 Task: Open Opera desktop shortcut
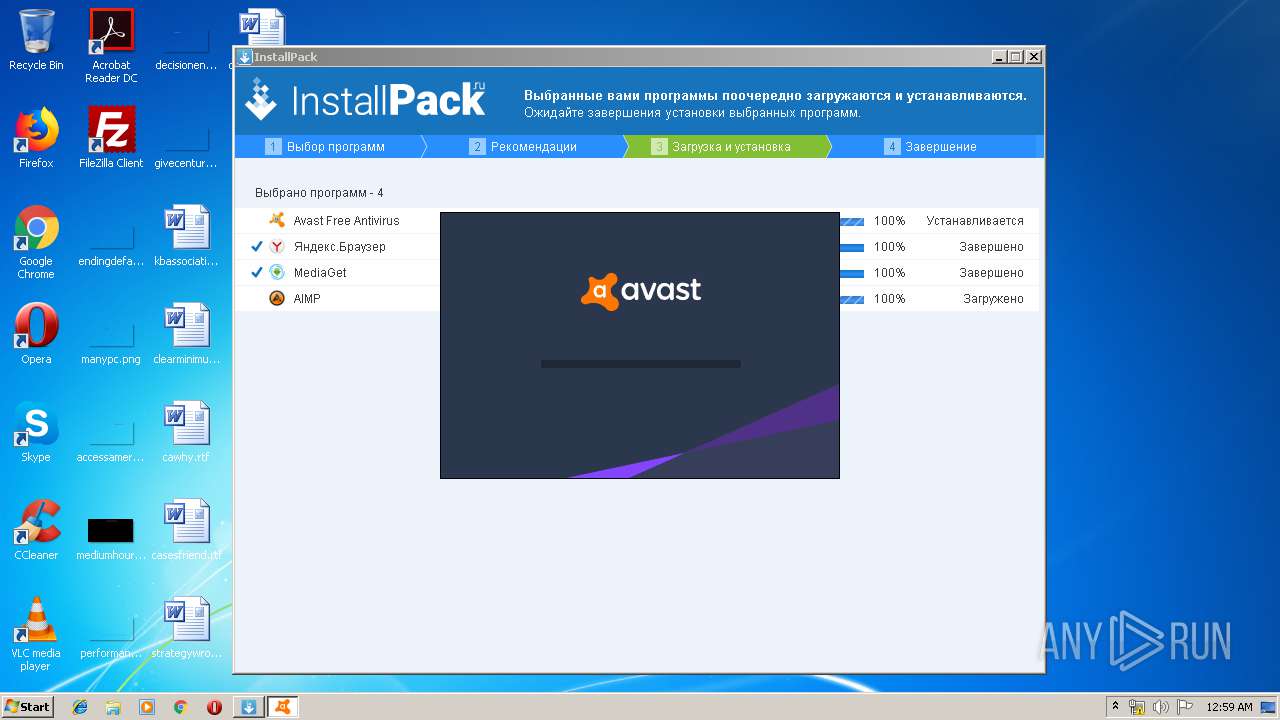[36, 334]
